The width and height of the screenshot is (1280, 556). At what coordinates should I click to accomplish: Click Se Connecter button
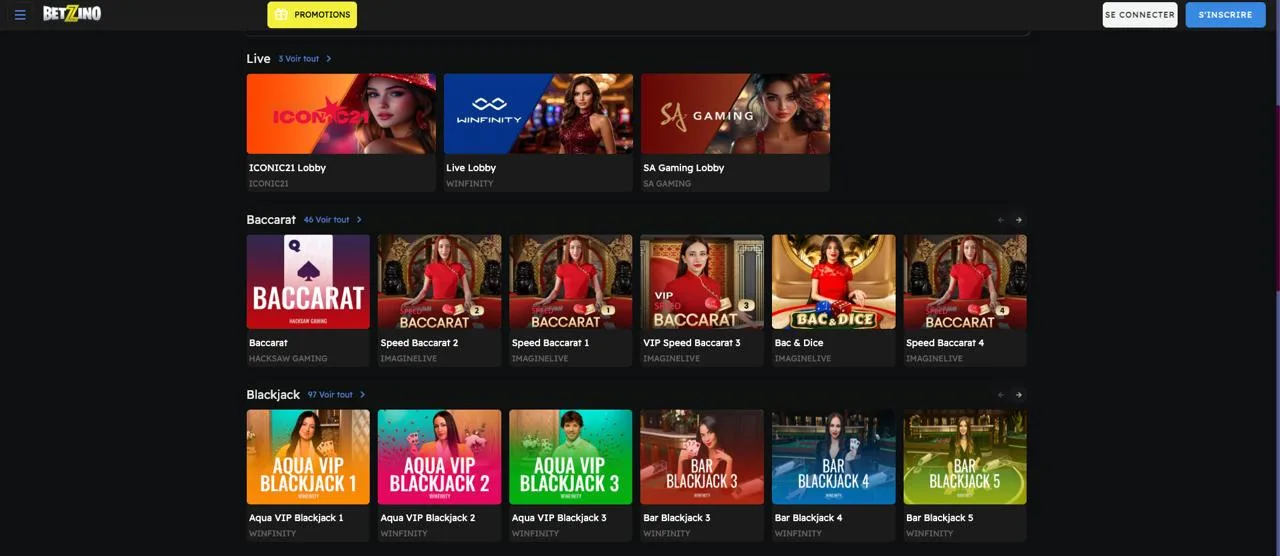click(1140, 15)
